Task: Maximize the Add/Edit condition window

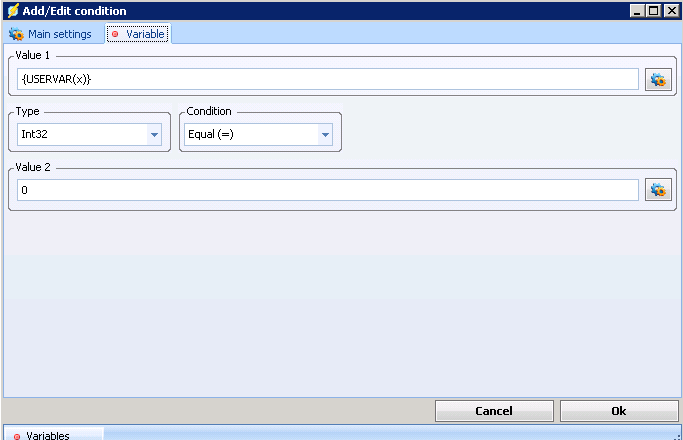Action: click(654, 11)
